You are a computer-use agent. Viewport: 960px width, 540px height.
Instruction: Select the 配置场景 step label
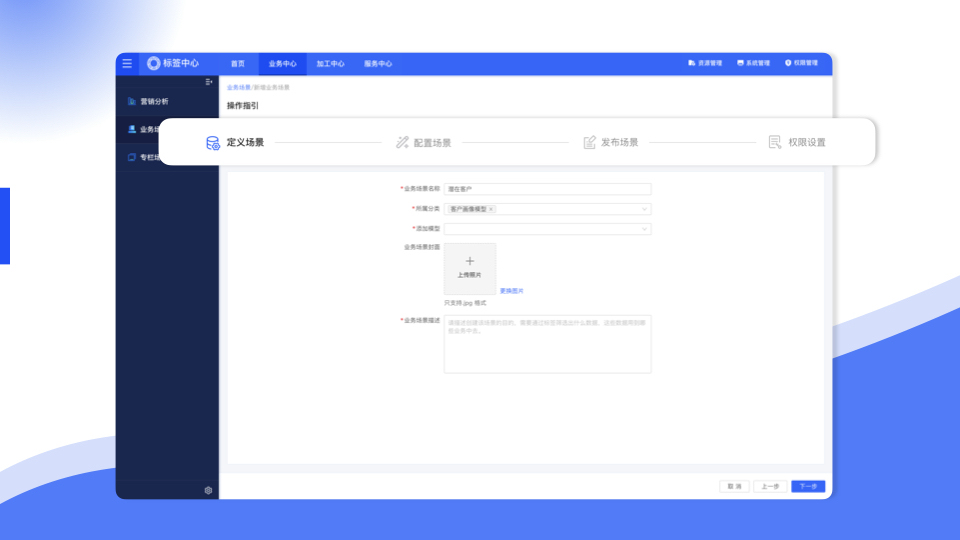(x=432, y=143)
